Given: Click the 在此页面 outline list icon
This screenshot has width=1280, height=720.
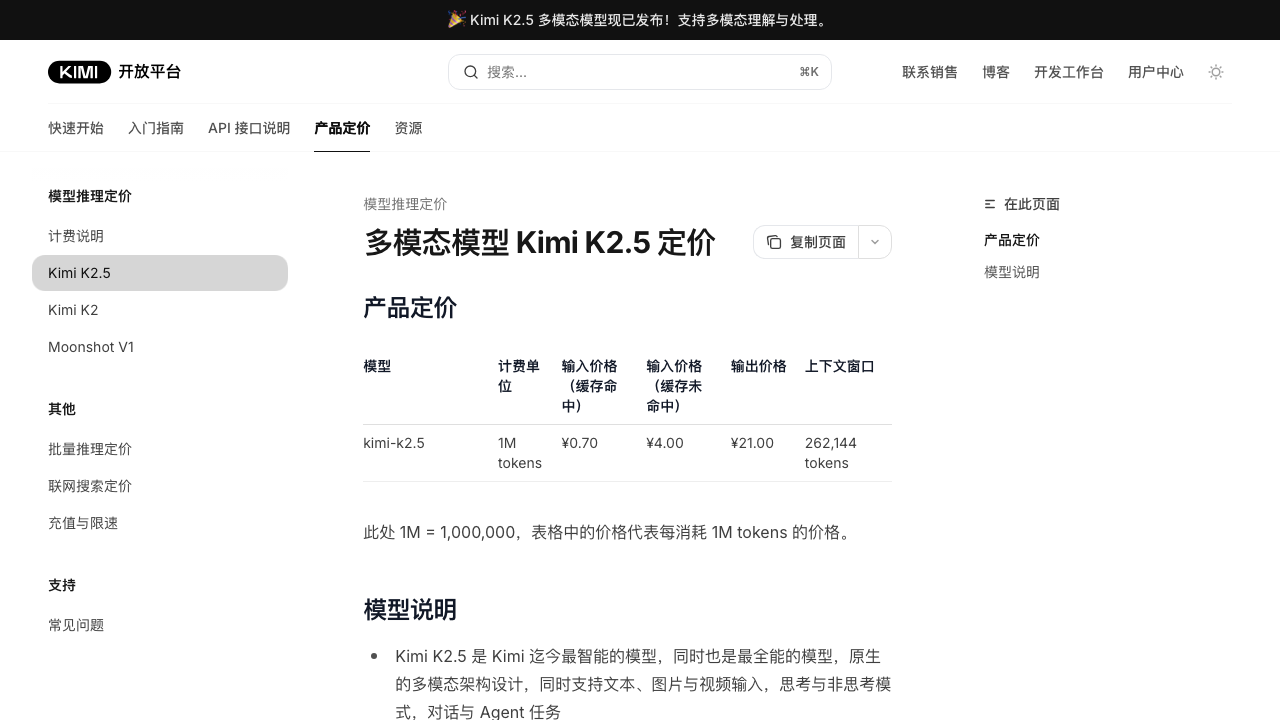Looking at the screenshot, I should click(990, 204).
